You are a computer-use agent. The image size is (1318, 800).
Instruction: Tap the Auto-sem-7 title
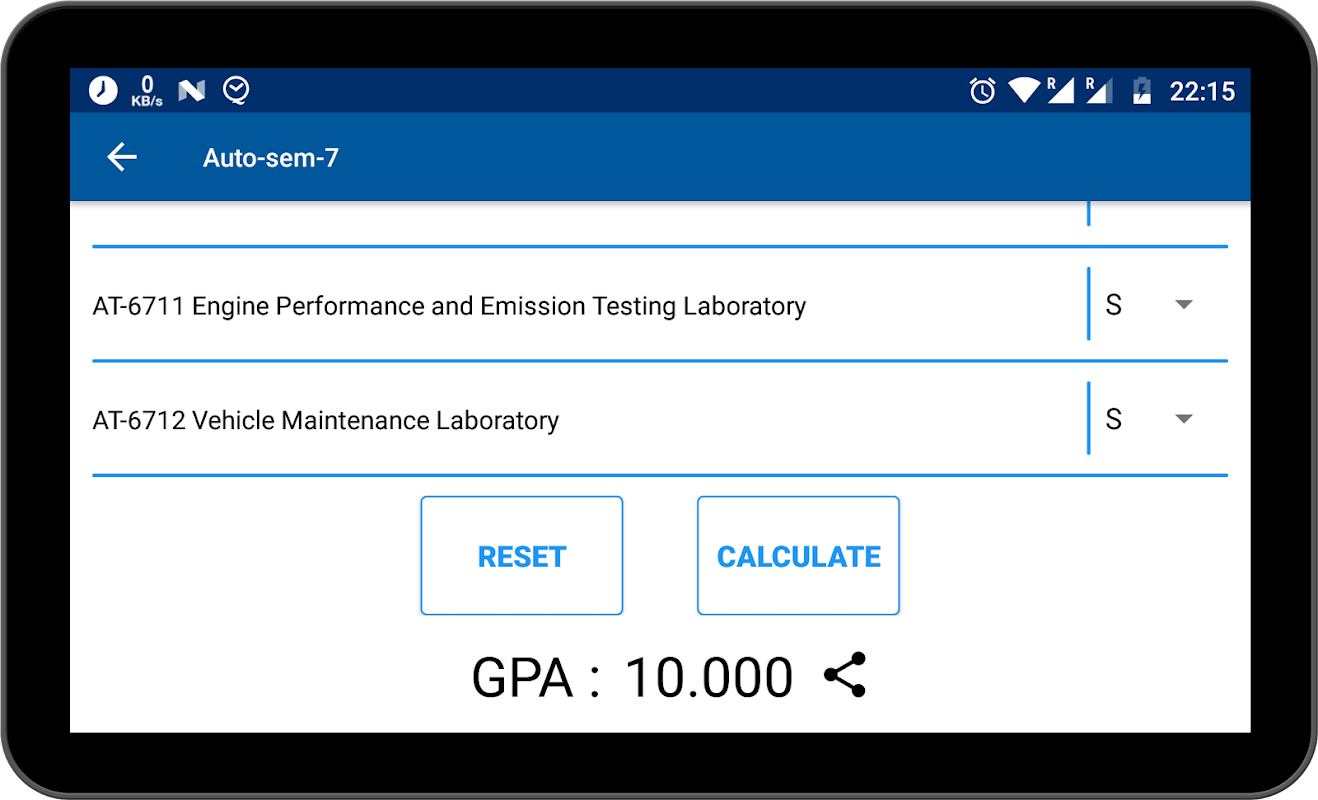(x=271, y=158)
